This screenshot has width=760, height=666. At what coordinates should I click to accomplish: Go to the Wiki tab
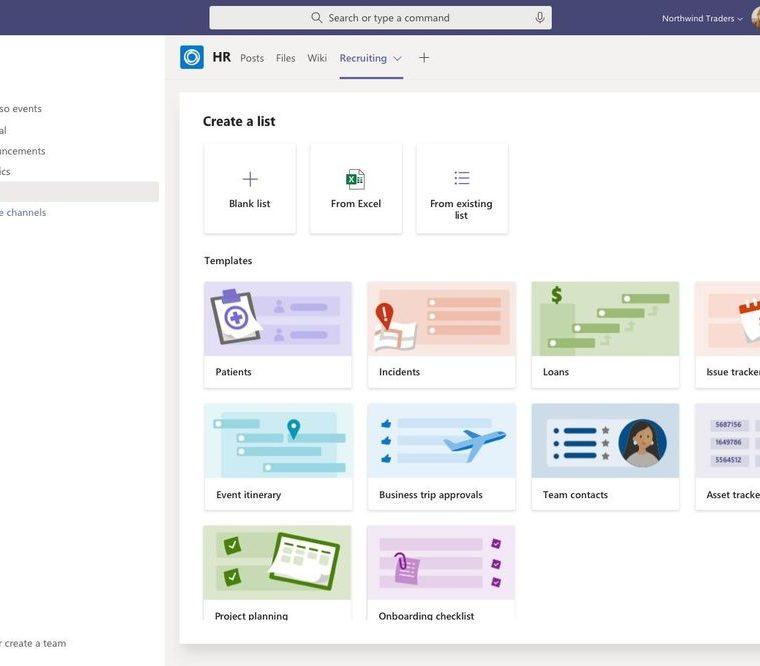pyautogui.click(x=317, y=58)
